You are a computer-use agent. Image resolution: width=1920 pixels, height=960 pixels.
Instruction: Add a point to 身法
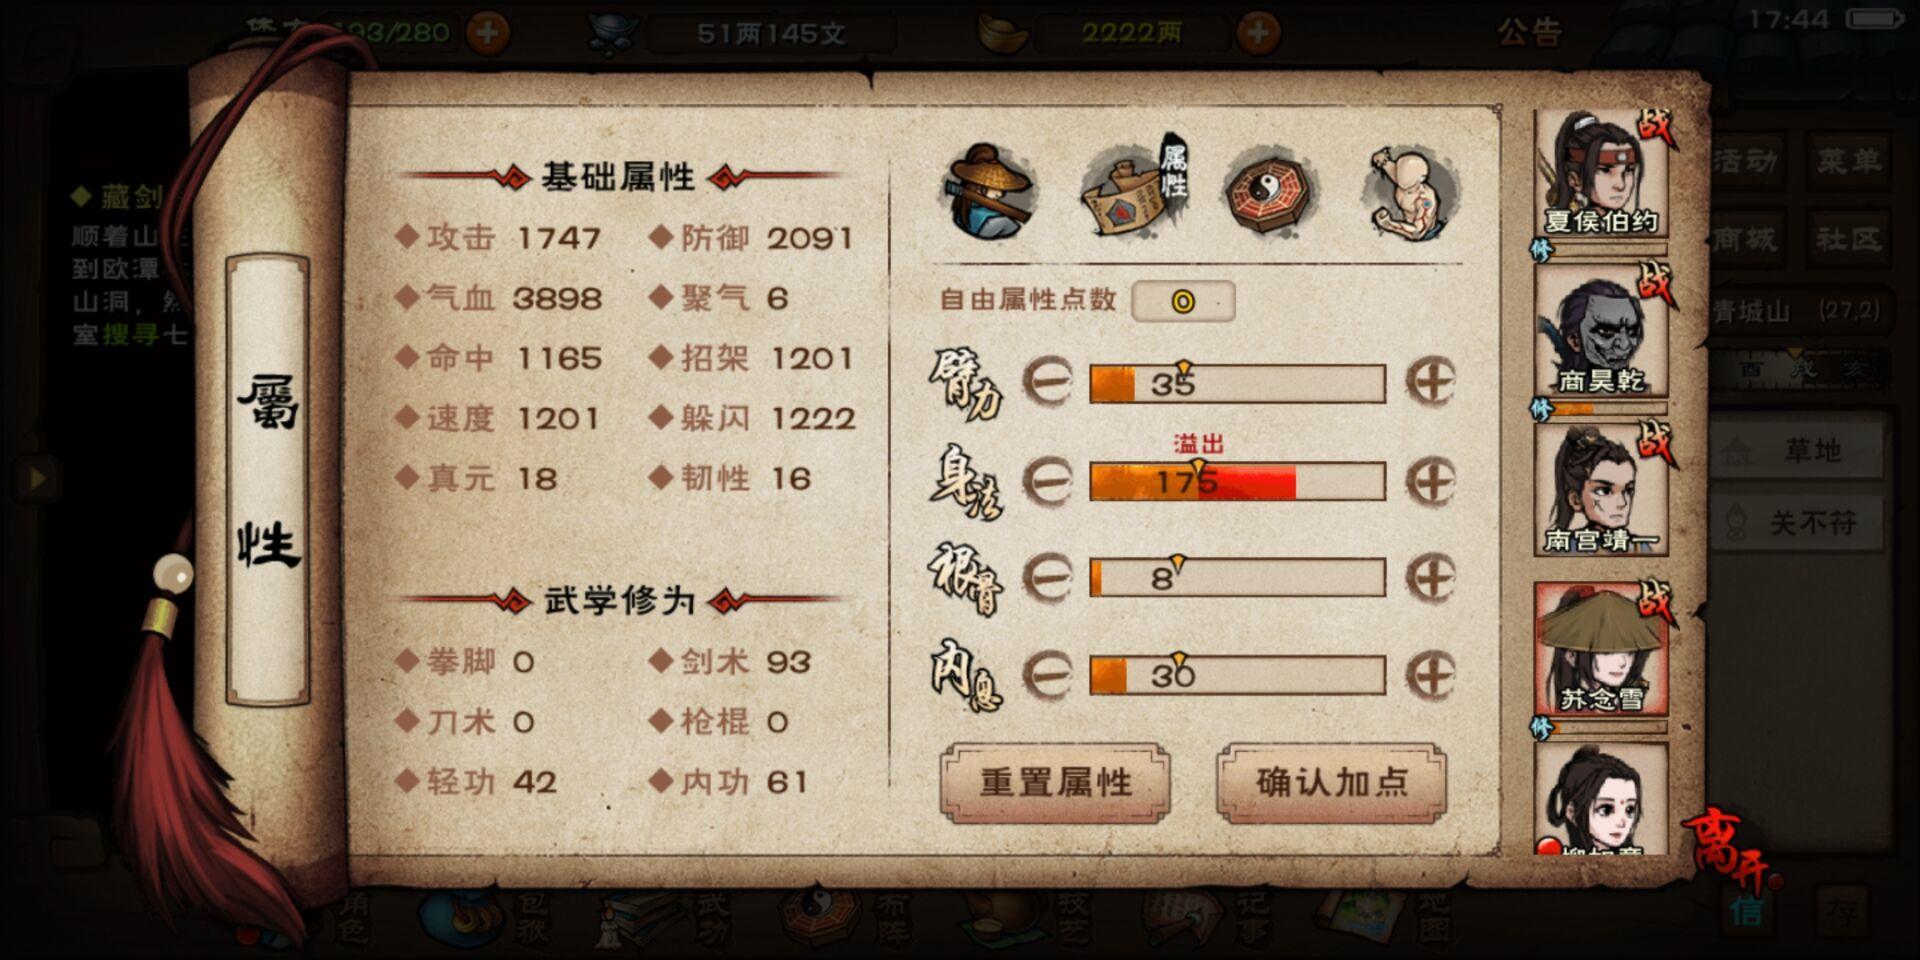coord(1430,481)
